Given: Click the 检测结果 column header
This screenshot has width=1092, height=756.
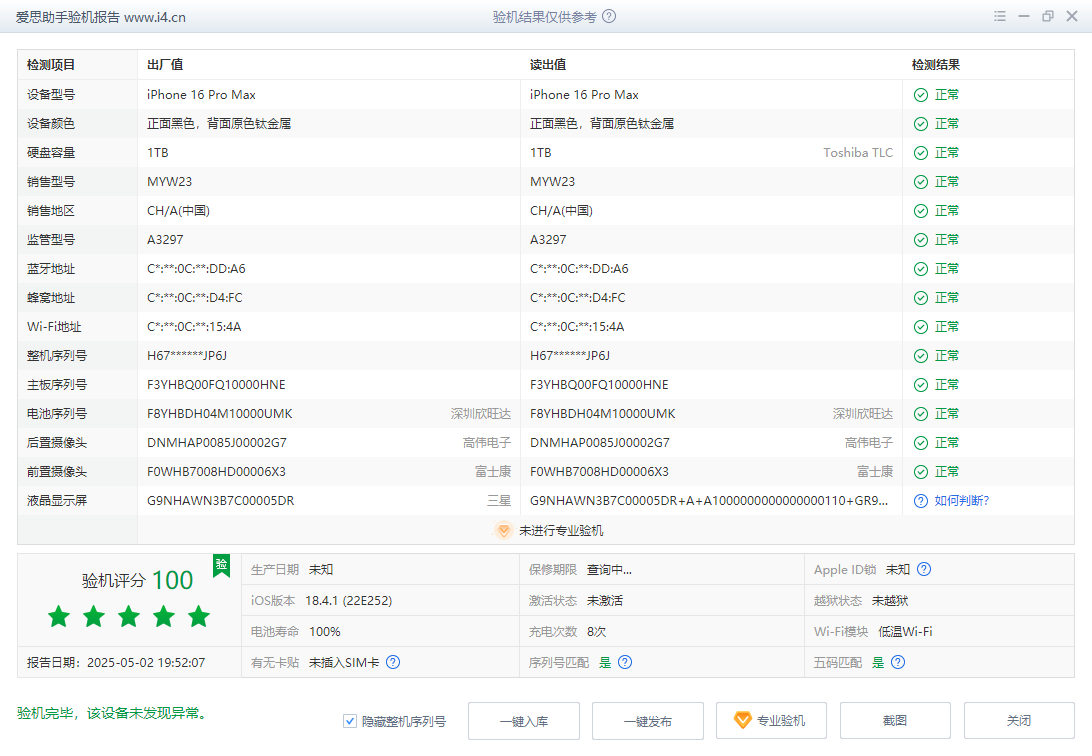Looking at the screenshot, I should tap(935, 65).
